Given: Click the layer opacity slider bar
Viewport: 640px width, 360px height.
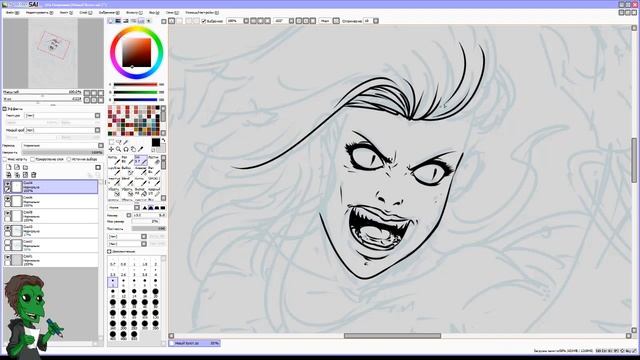Looking at the screenshot, I should pos(62,152).
